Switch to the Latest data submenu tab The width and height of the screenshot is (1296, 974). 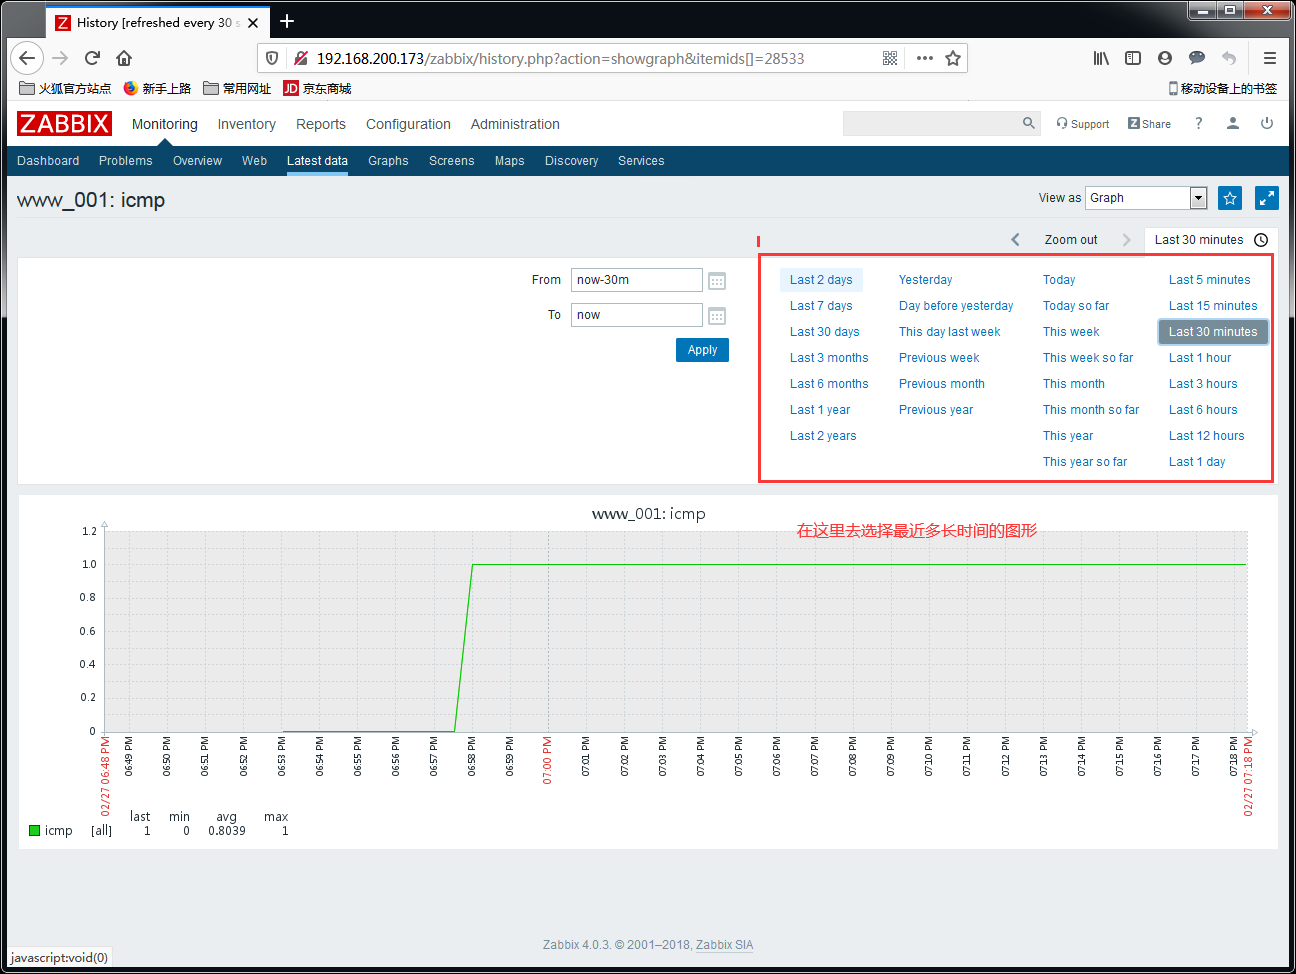pyautogui.click(x=317, y=161)
